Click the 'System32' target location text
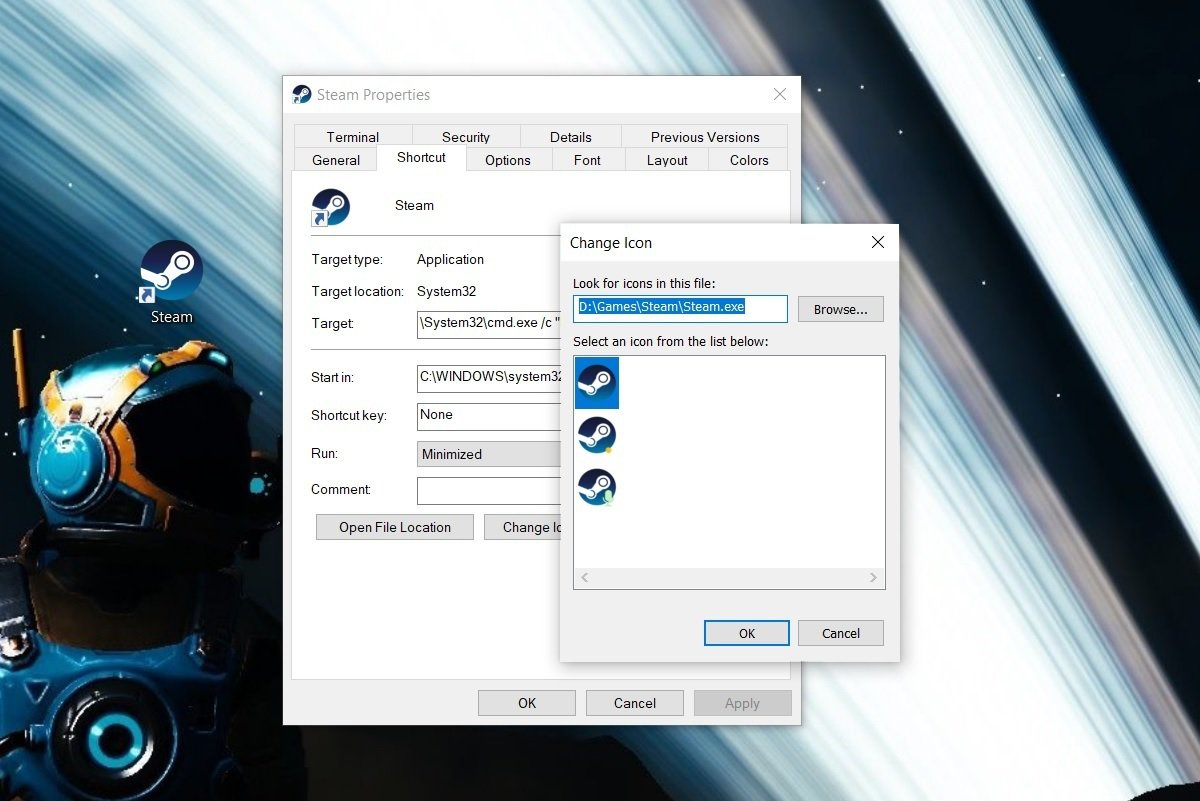Image resolution: width=1200 pixels, height=801 pixels. (x=446, y=292)
